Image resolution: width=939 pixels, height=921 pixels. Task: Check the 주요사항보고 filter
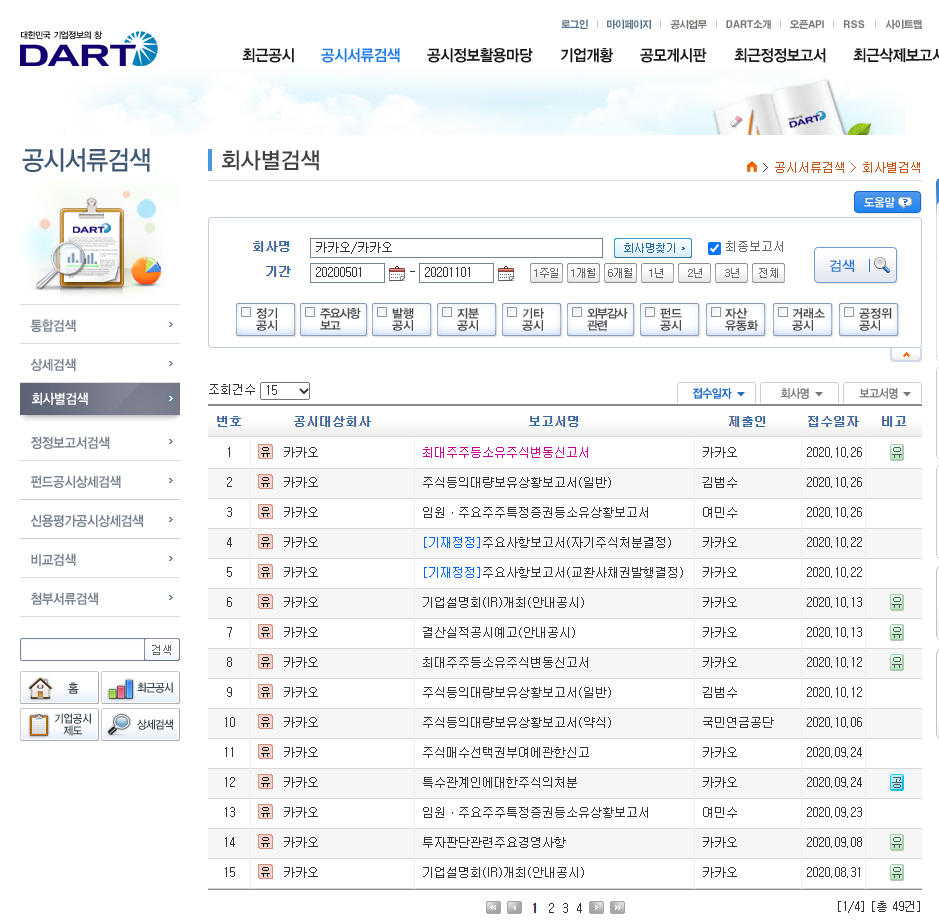coord(310,312)
